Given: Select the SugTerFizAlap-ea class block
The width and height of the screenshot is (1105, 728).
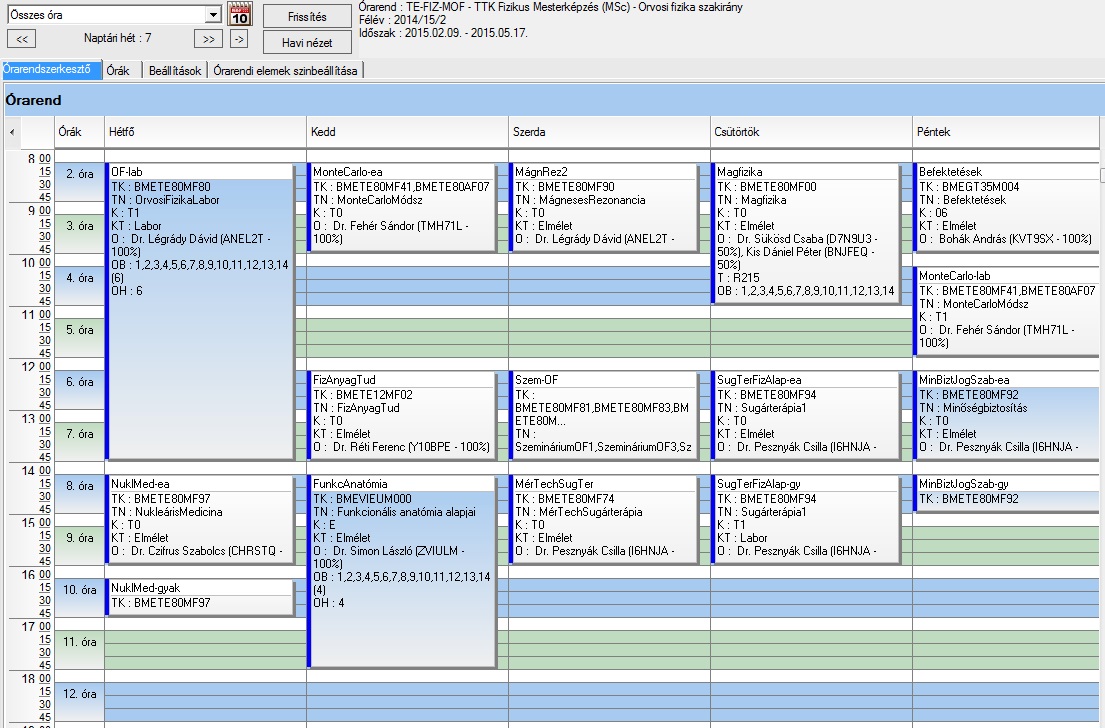Looking at the screenshot, I should coord(805,416).
